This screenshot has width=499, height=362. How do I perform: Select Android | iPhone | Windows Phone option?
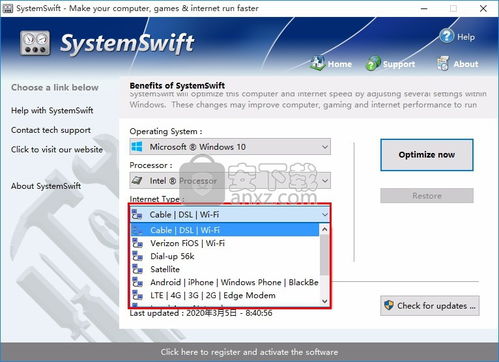tap(225, 282)
